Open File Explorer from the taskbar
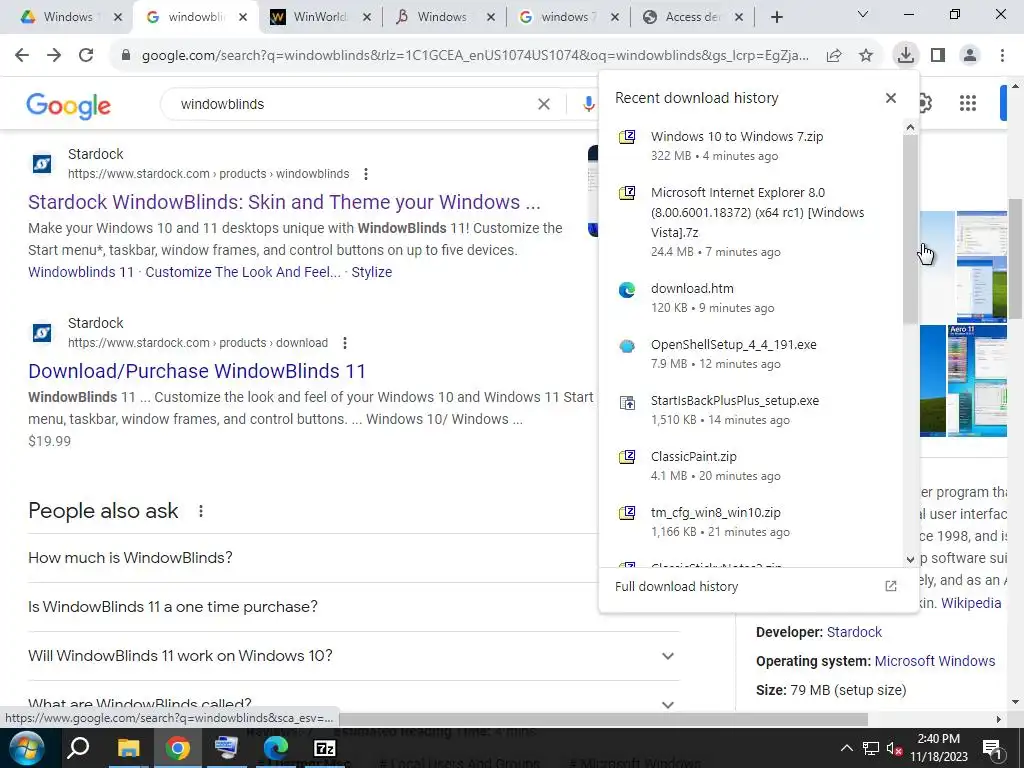 (128, 748)
